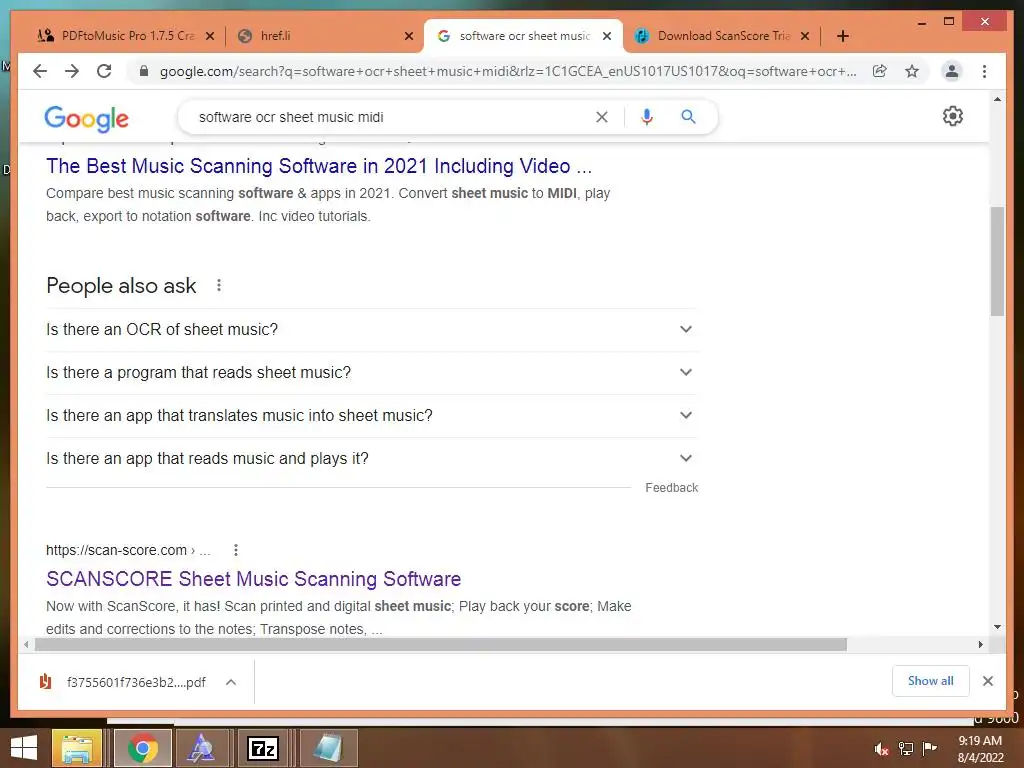Click scroll right arrow on horizontal scrollbar
Screen dimensions: 1024x768
pos(980,645)
